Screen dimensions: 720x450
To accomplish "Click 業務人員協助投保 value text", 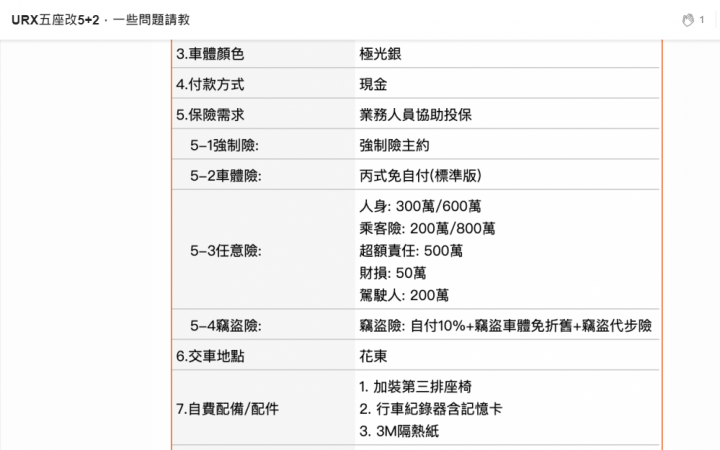I will click(x=416, y=115).
